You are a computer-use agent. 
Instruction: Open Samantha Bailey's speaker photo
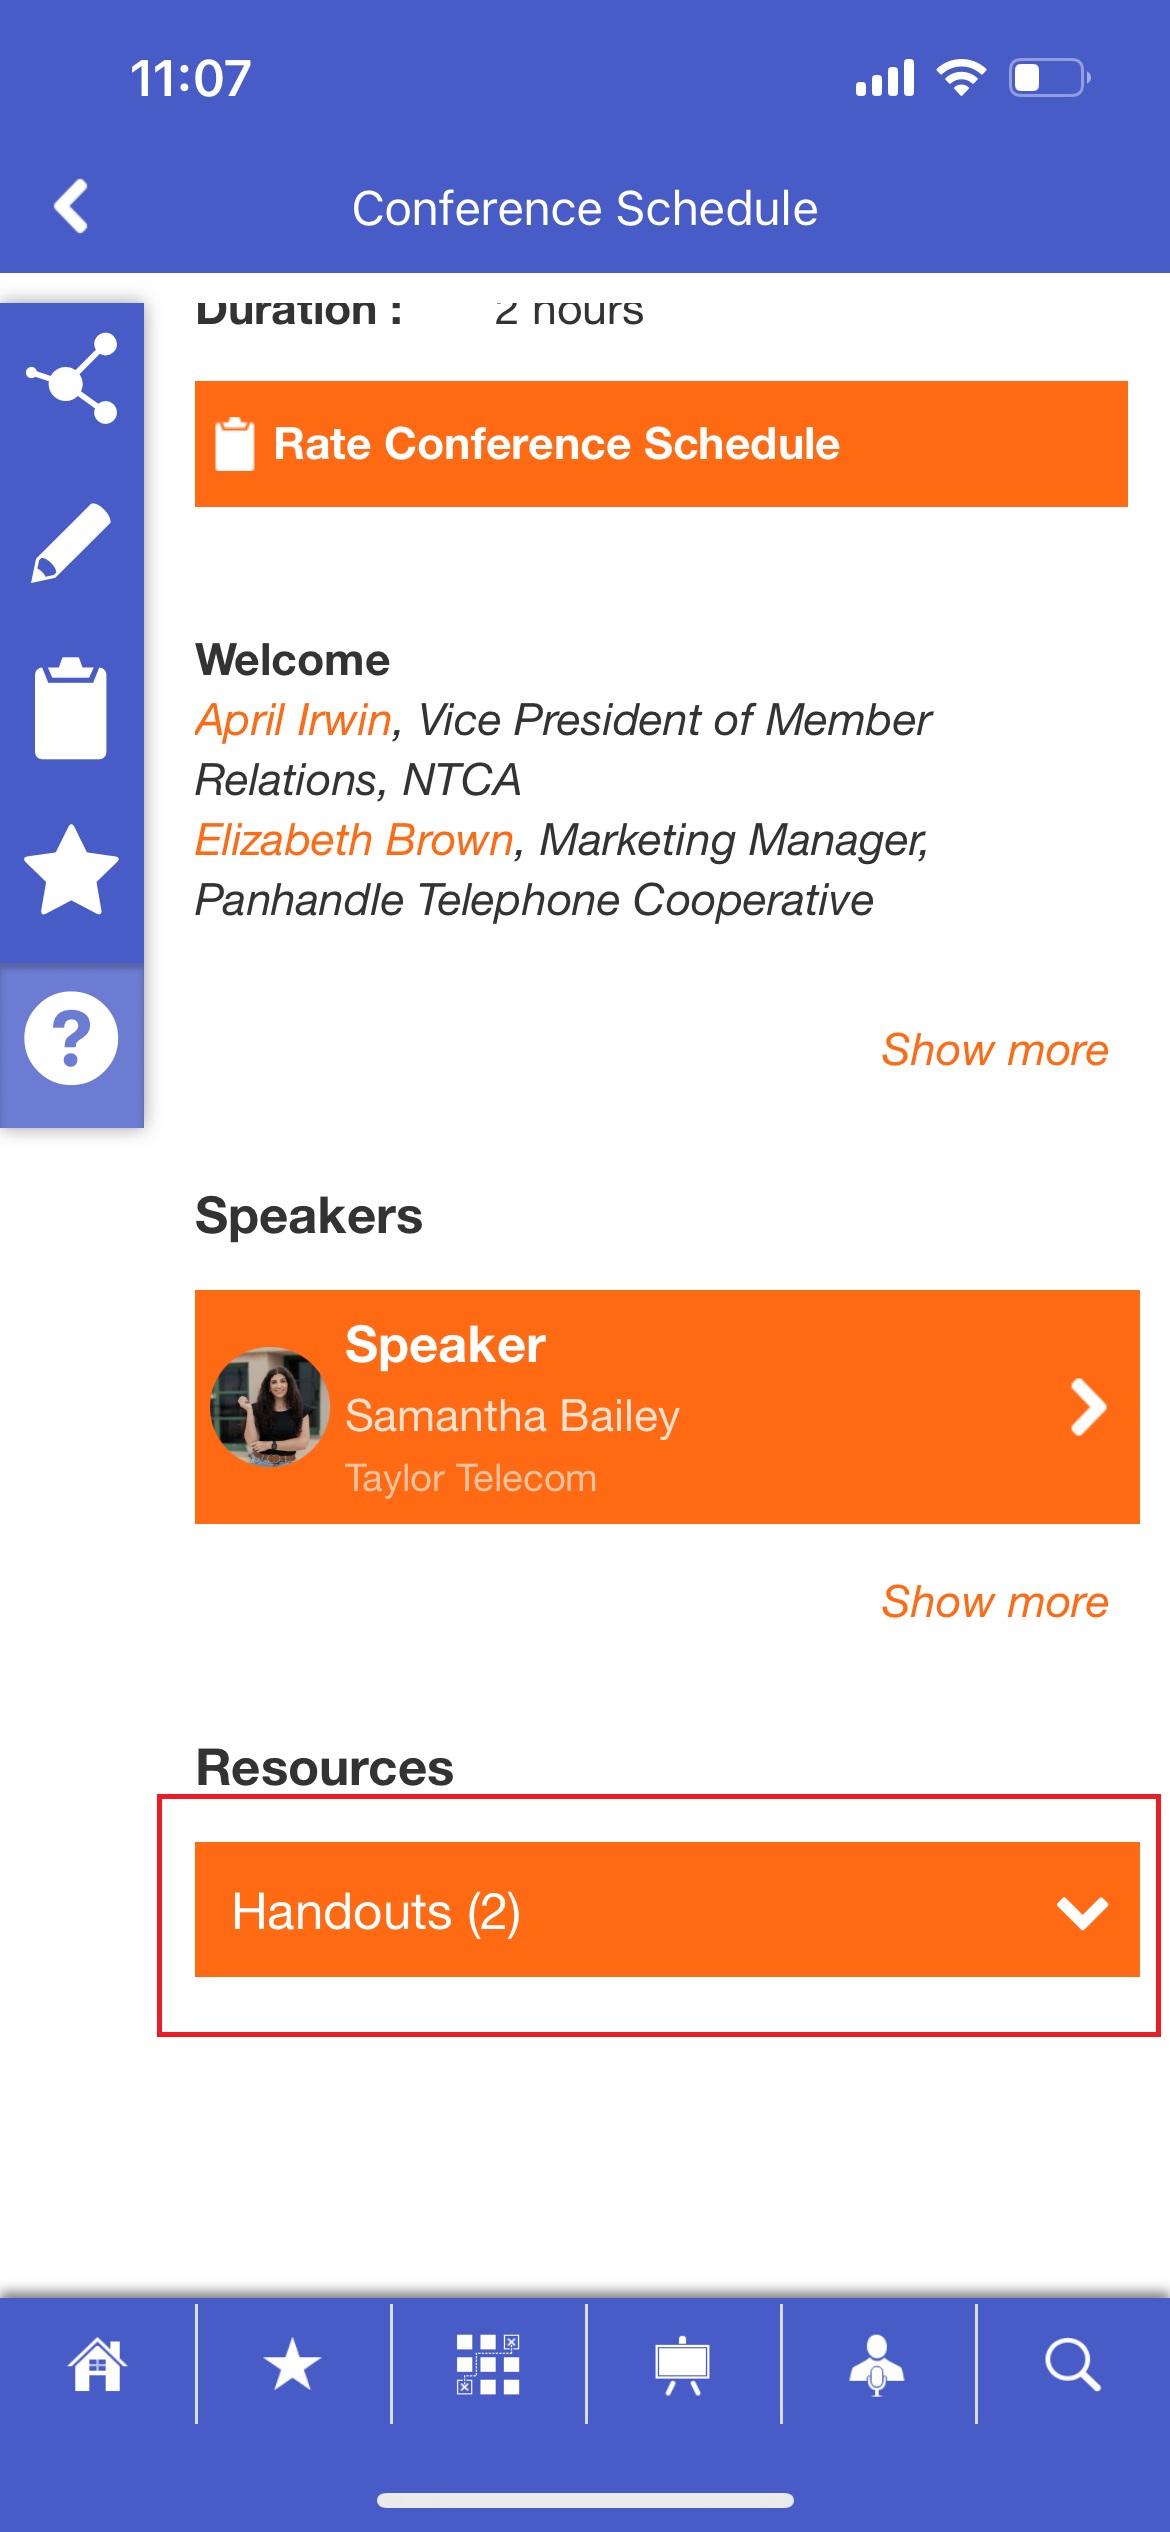pos(270,1406)
